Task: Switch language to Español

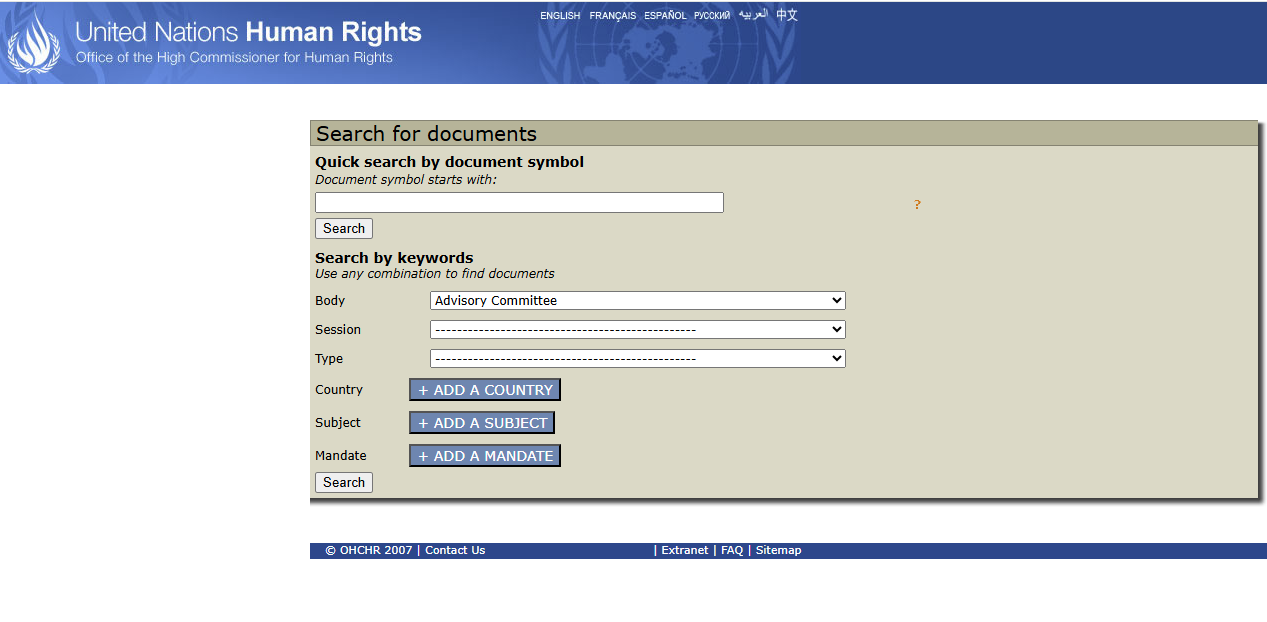Action: click(665, 16)
